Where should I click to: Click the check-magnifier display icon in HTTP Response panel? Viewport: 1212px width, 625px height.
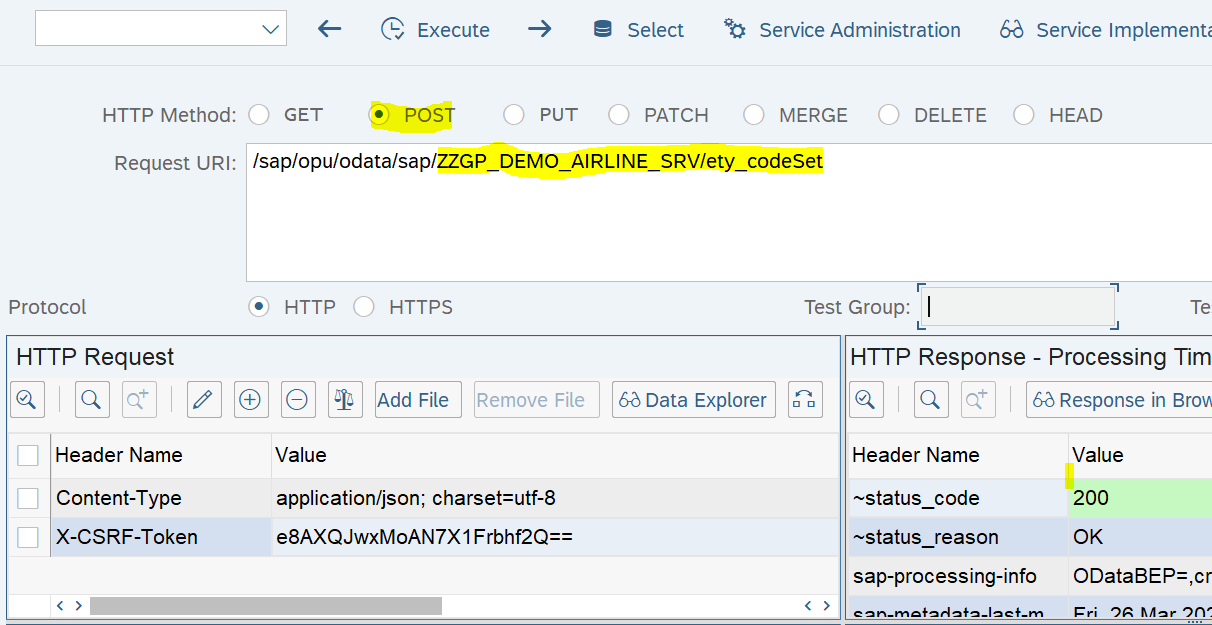click(866, 399)
